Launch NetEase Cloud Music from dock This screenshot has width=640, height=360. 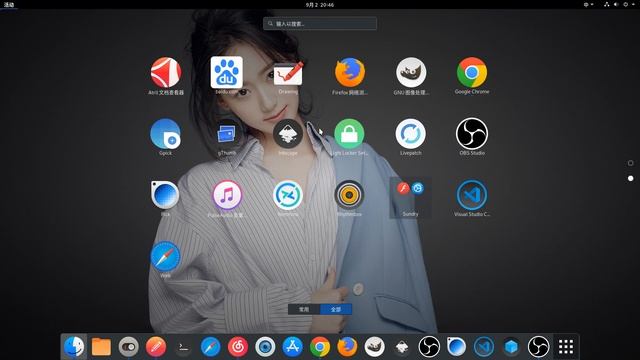coord(238,347)
